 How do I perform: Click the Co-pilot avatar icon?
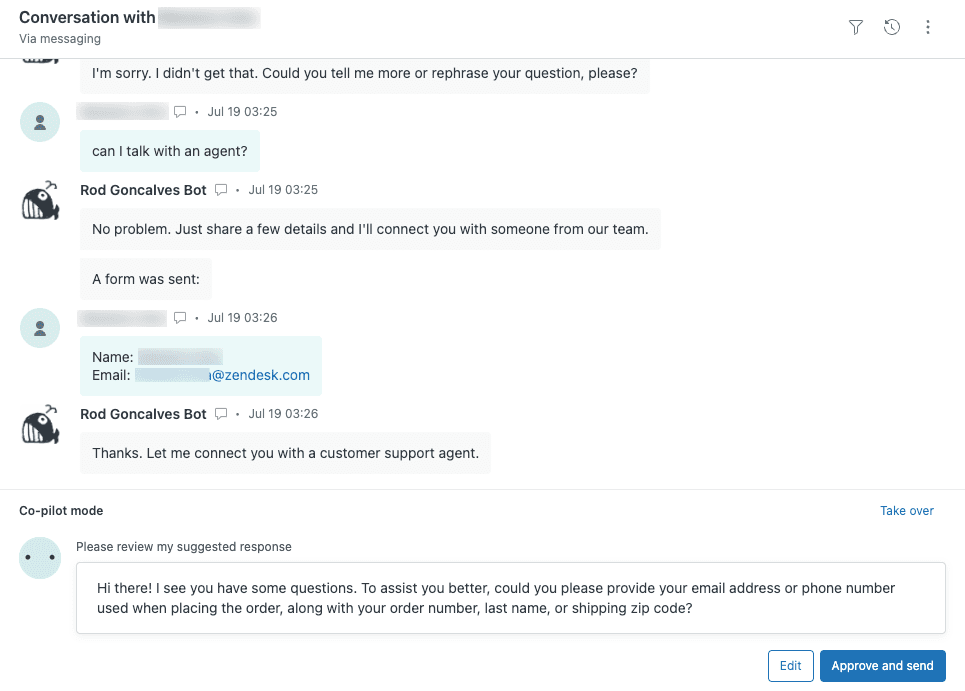coord(40,556)
